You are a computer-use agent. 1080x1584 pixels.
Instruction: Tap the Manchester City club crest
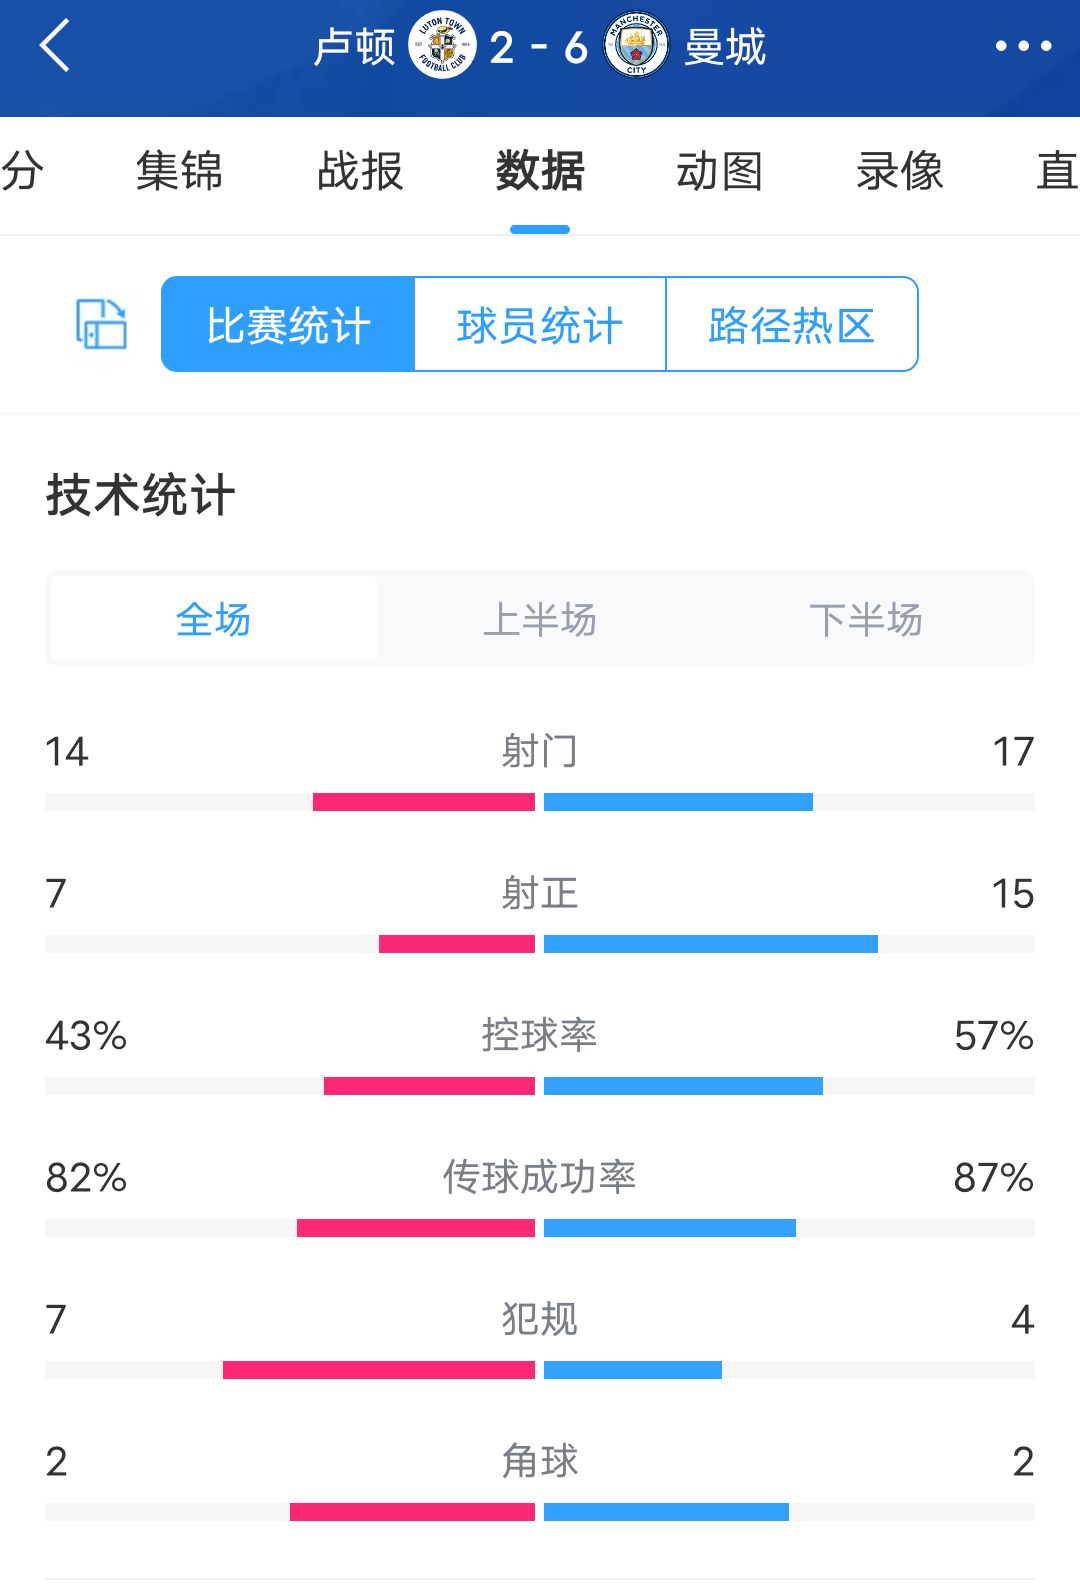636,46
